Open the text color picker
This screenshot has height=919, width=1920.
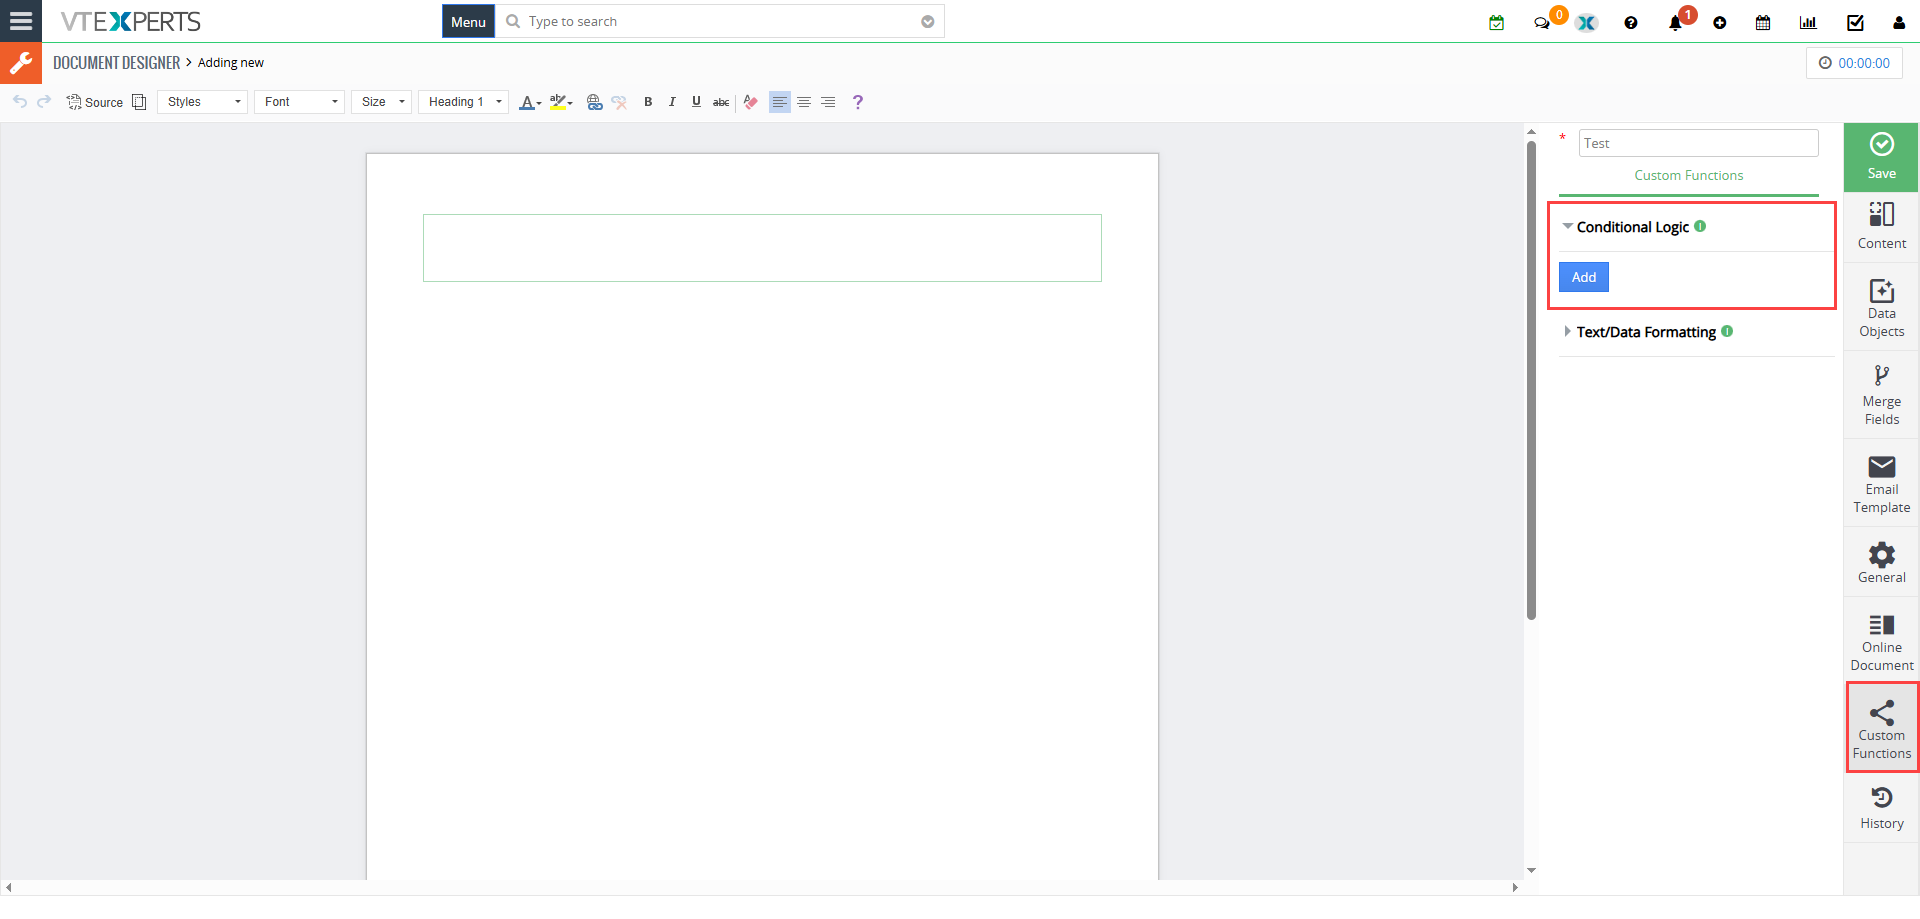[x=528, y=102]
